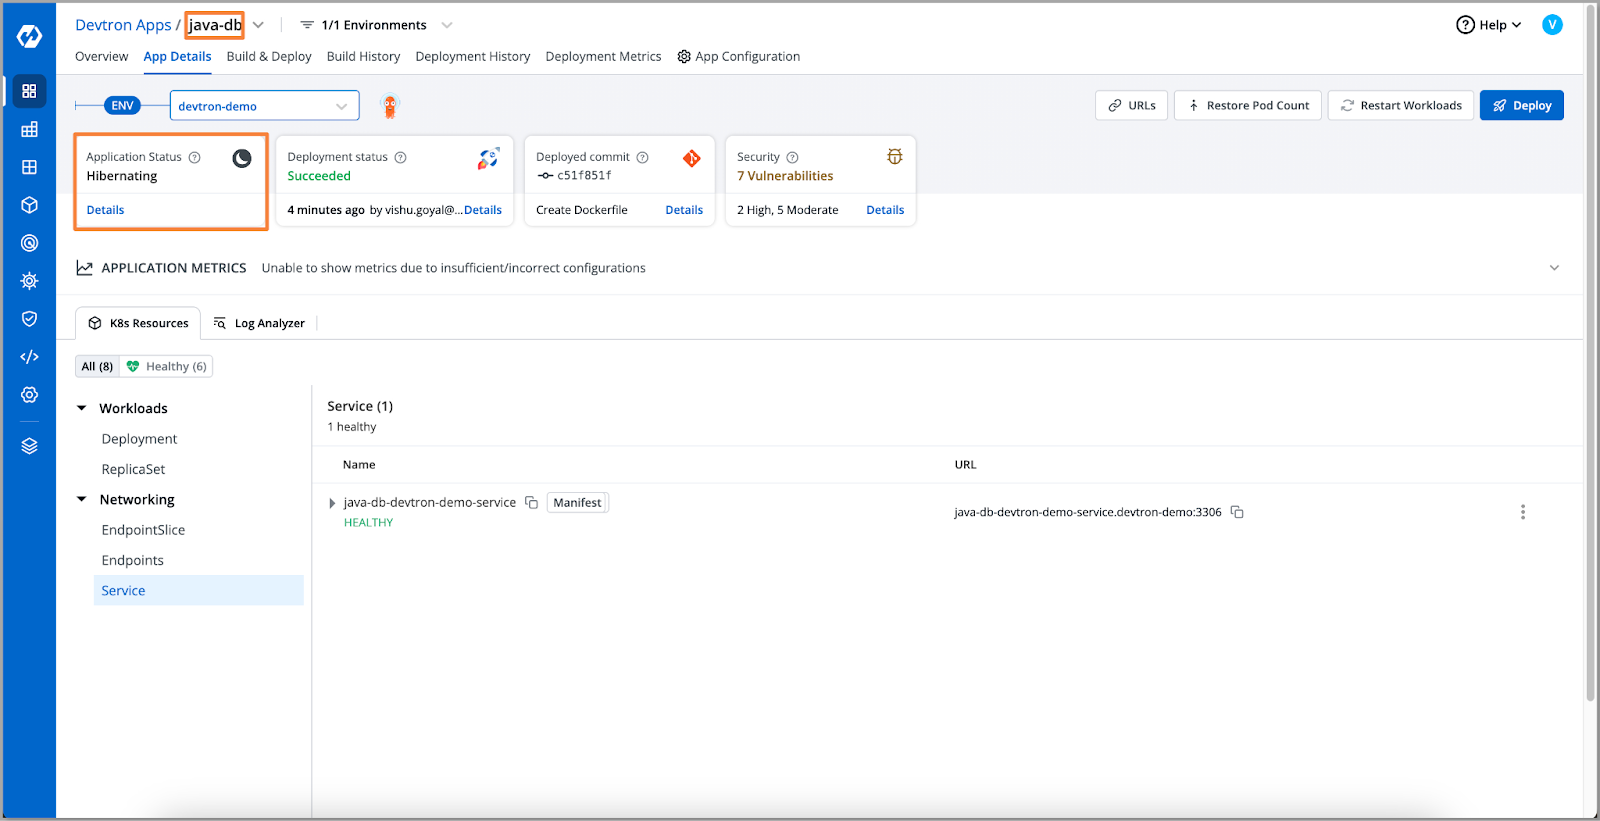Collapse the Workloads tree group
Image resolution: width=1600 pixels, height=821 pixels.
pos(82,408)
